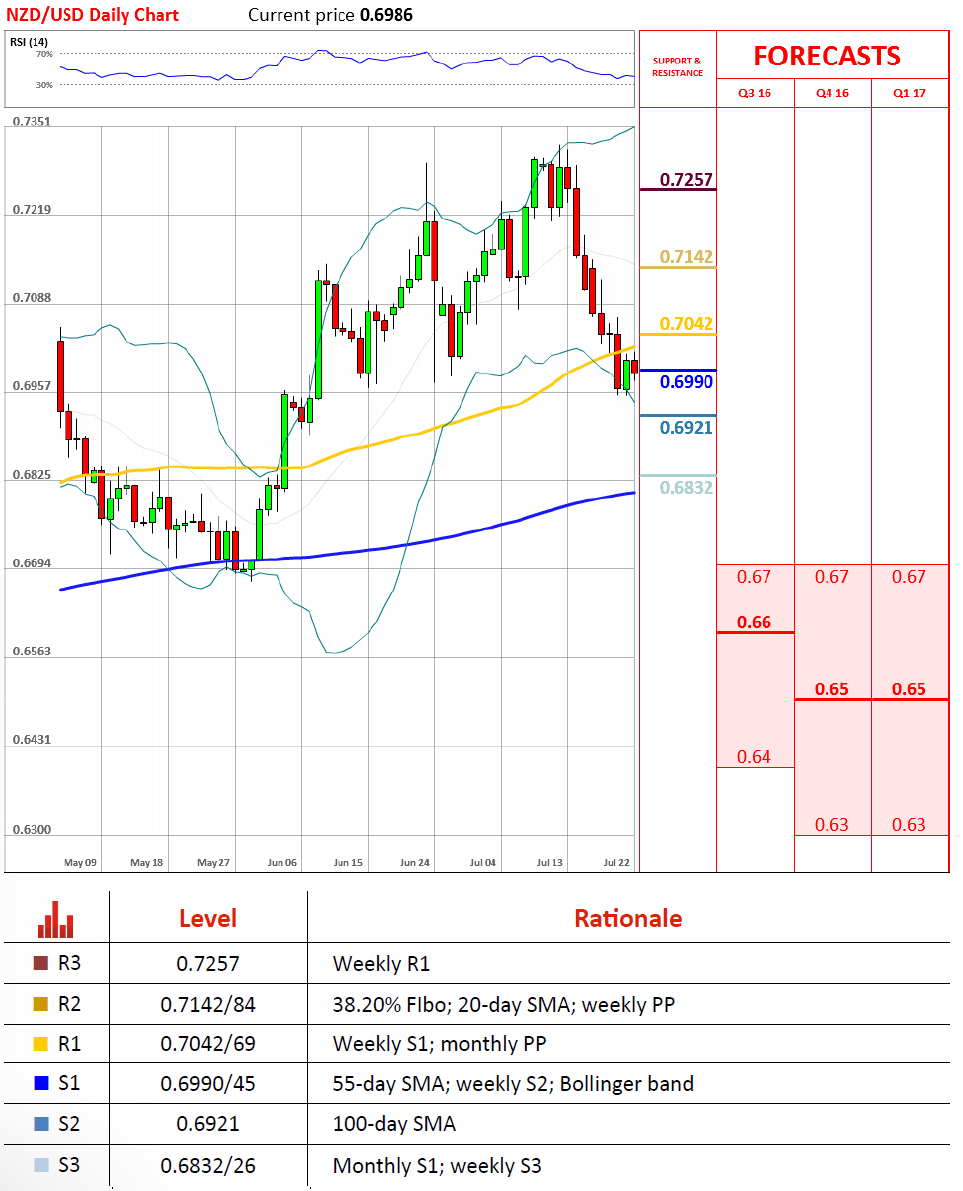
Task: Switch to the Q4 16 forecast column
Action: click(832, 94)
